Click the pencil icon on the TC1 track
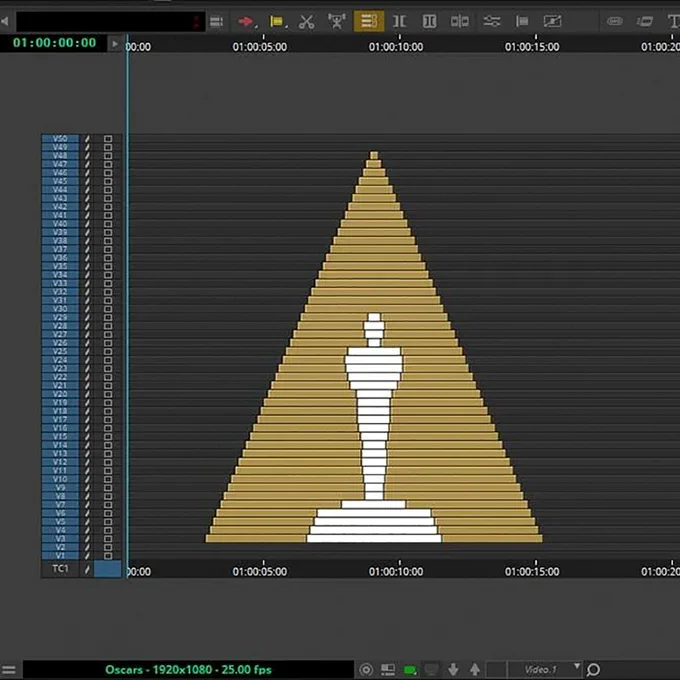Screen dimensions: 680x680 [x=87, y=569]
